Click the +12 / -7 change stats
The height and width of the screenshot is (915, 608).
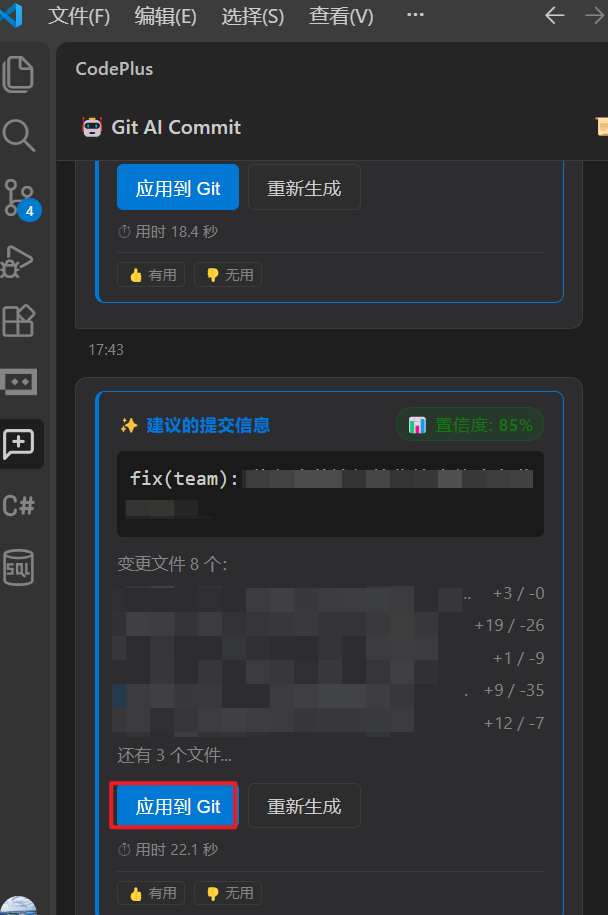(x=513, y=723)
